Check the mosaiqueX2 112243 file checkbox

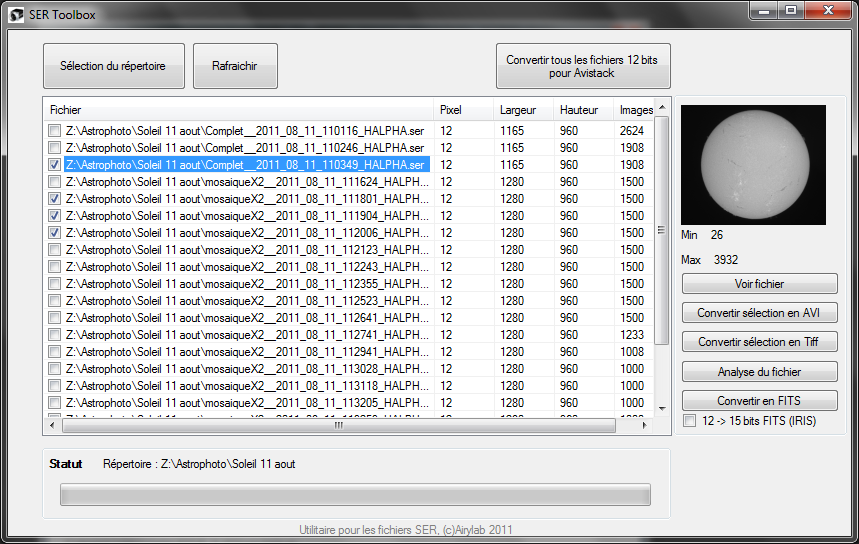(x=54, y=266)
